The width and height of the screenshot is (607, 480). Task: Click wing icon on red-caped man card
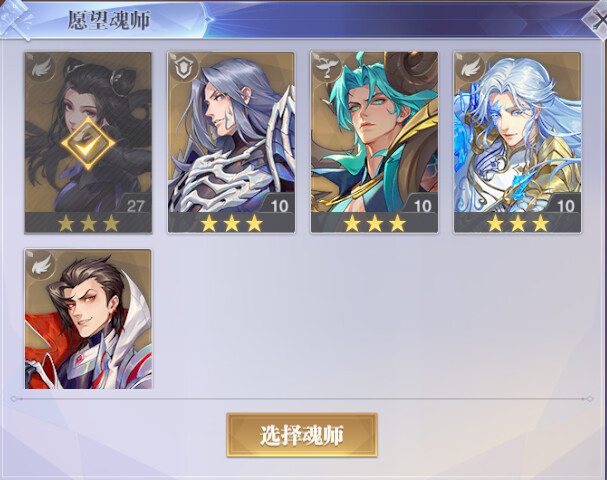(41, 265)
